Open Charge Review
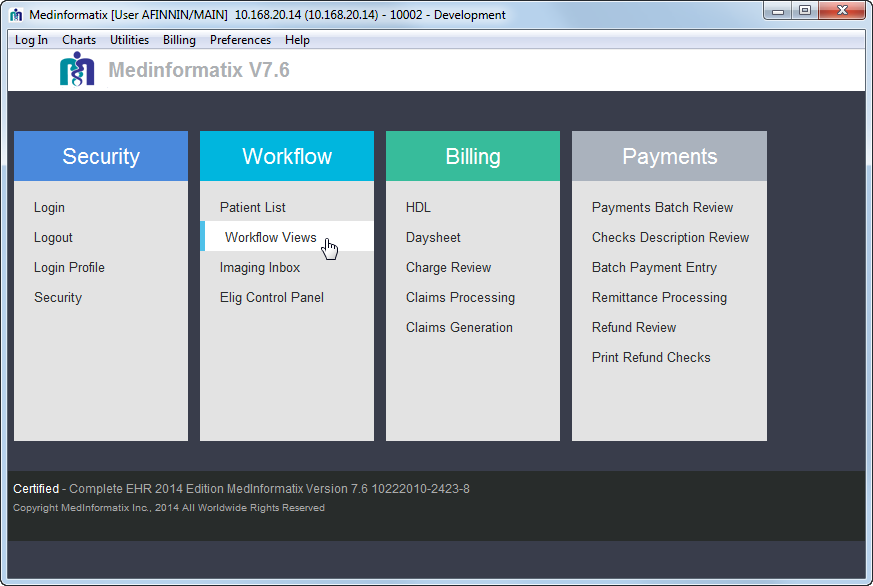This screenshot has width=873, height=586. coord(449,268)
